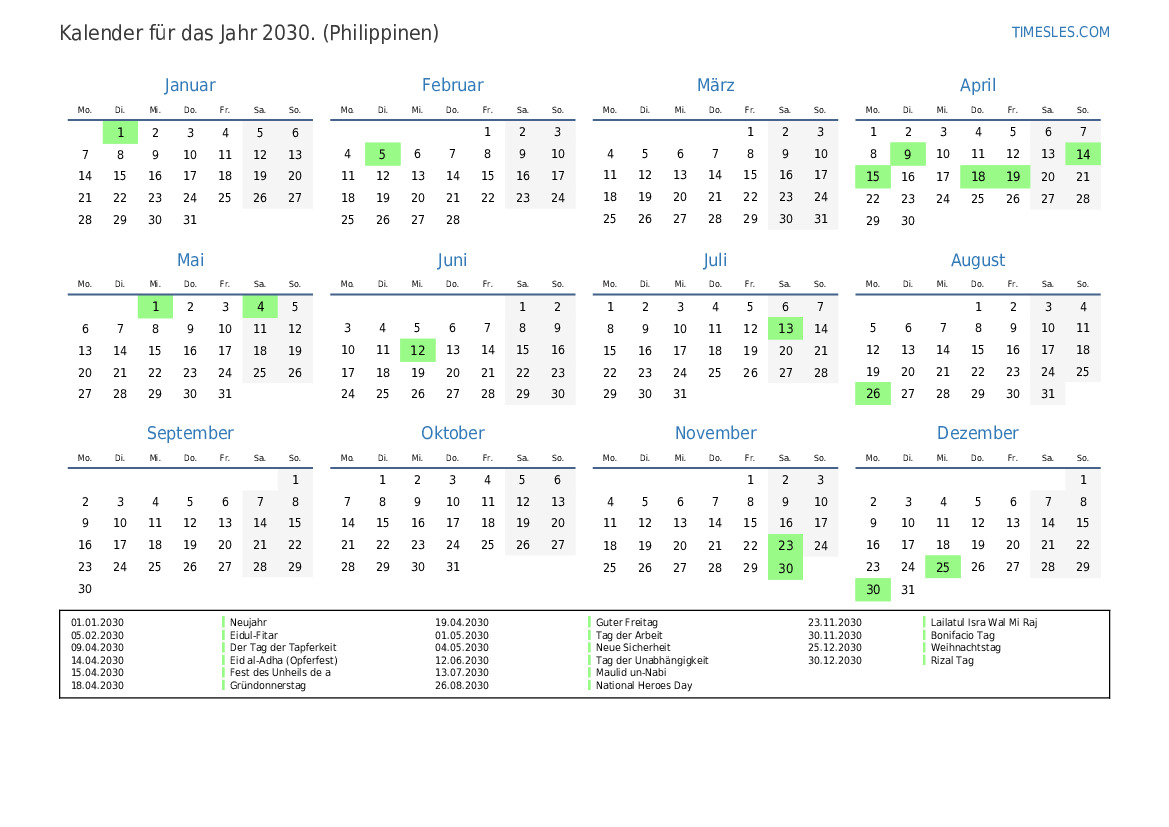Select highlighted 25 in Dezember
1169x827 pixels.
[x=942, y=567]
